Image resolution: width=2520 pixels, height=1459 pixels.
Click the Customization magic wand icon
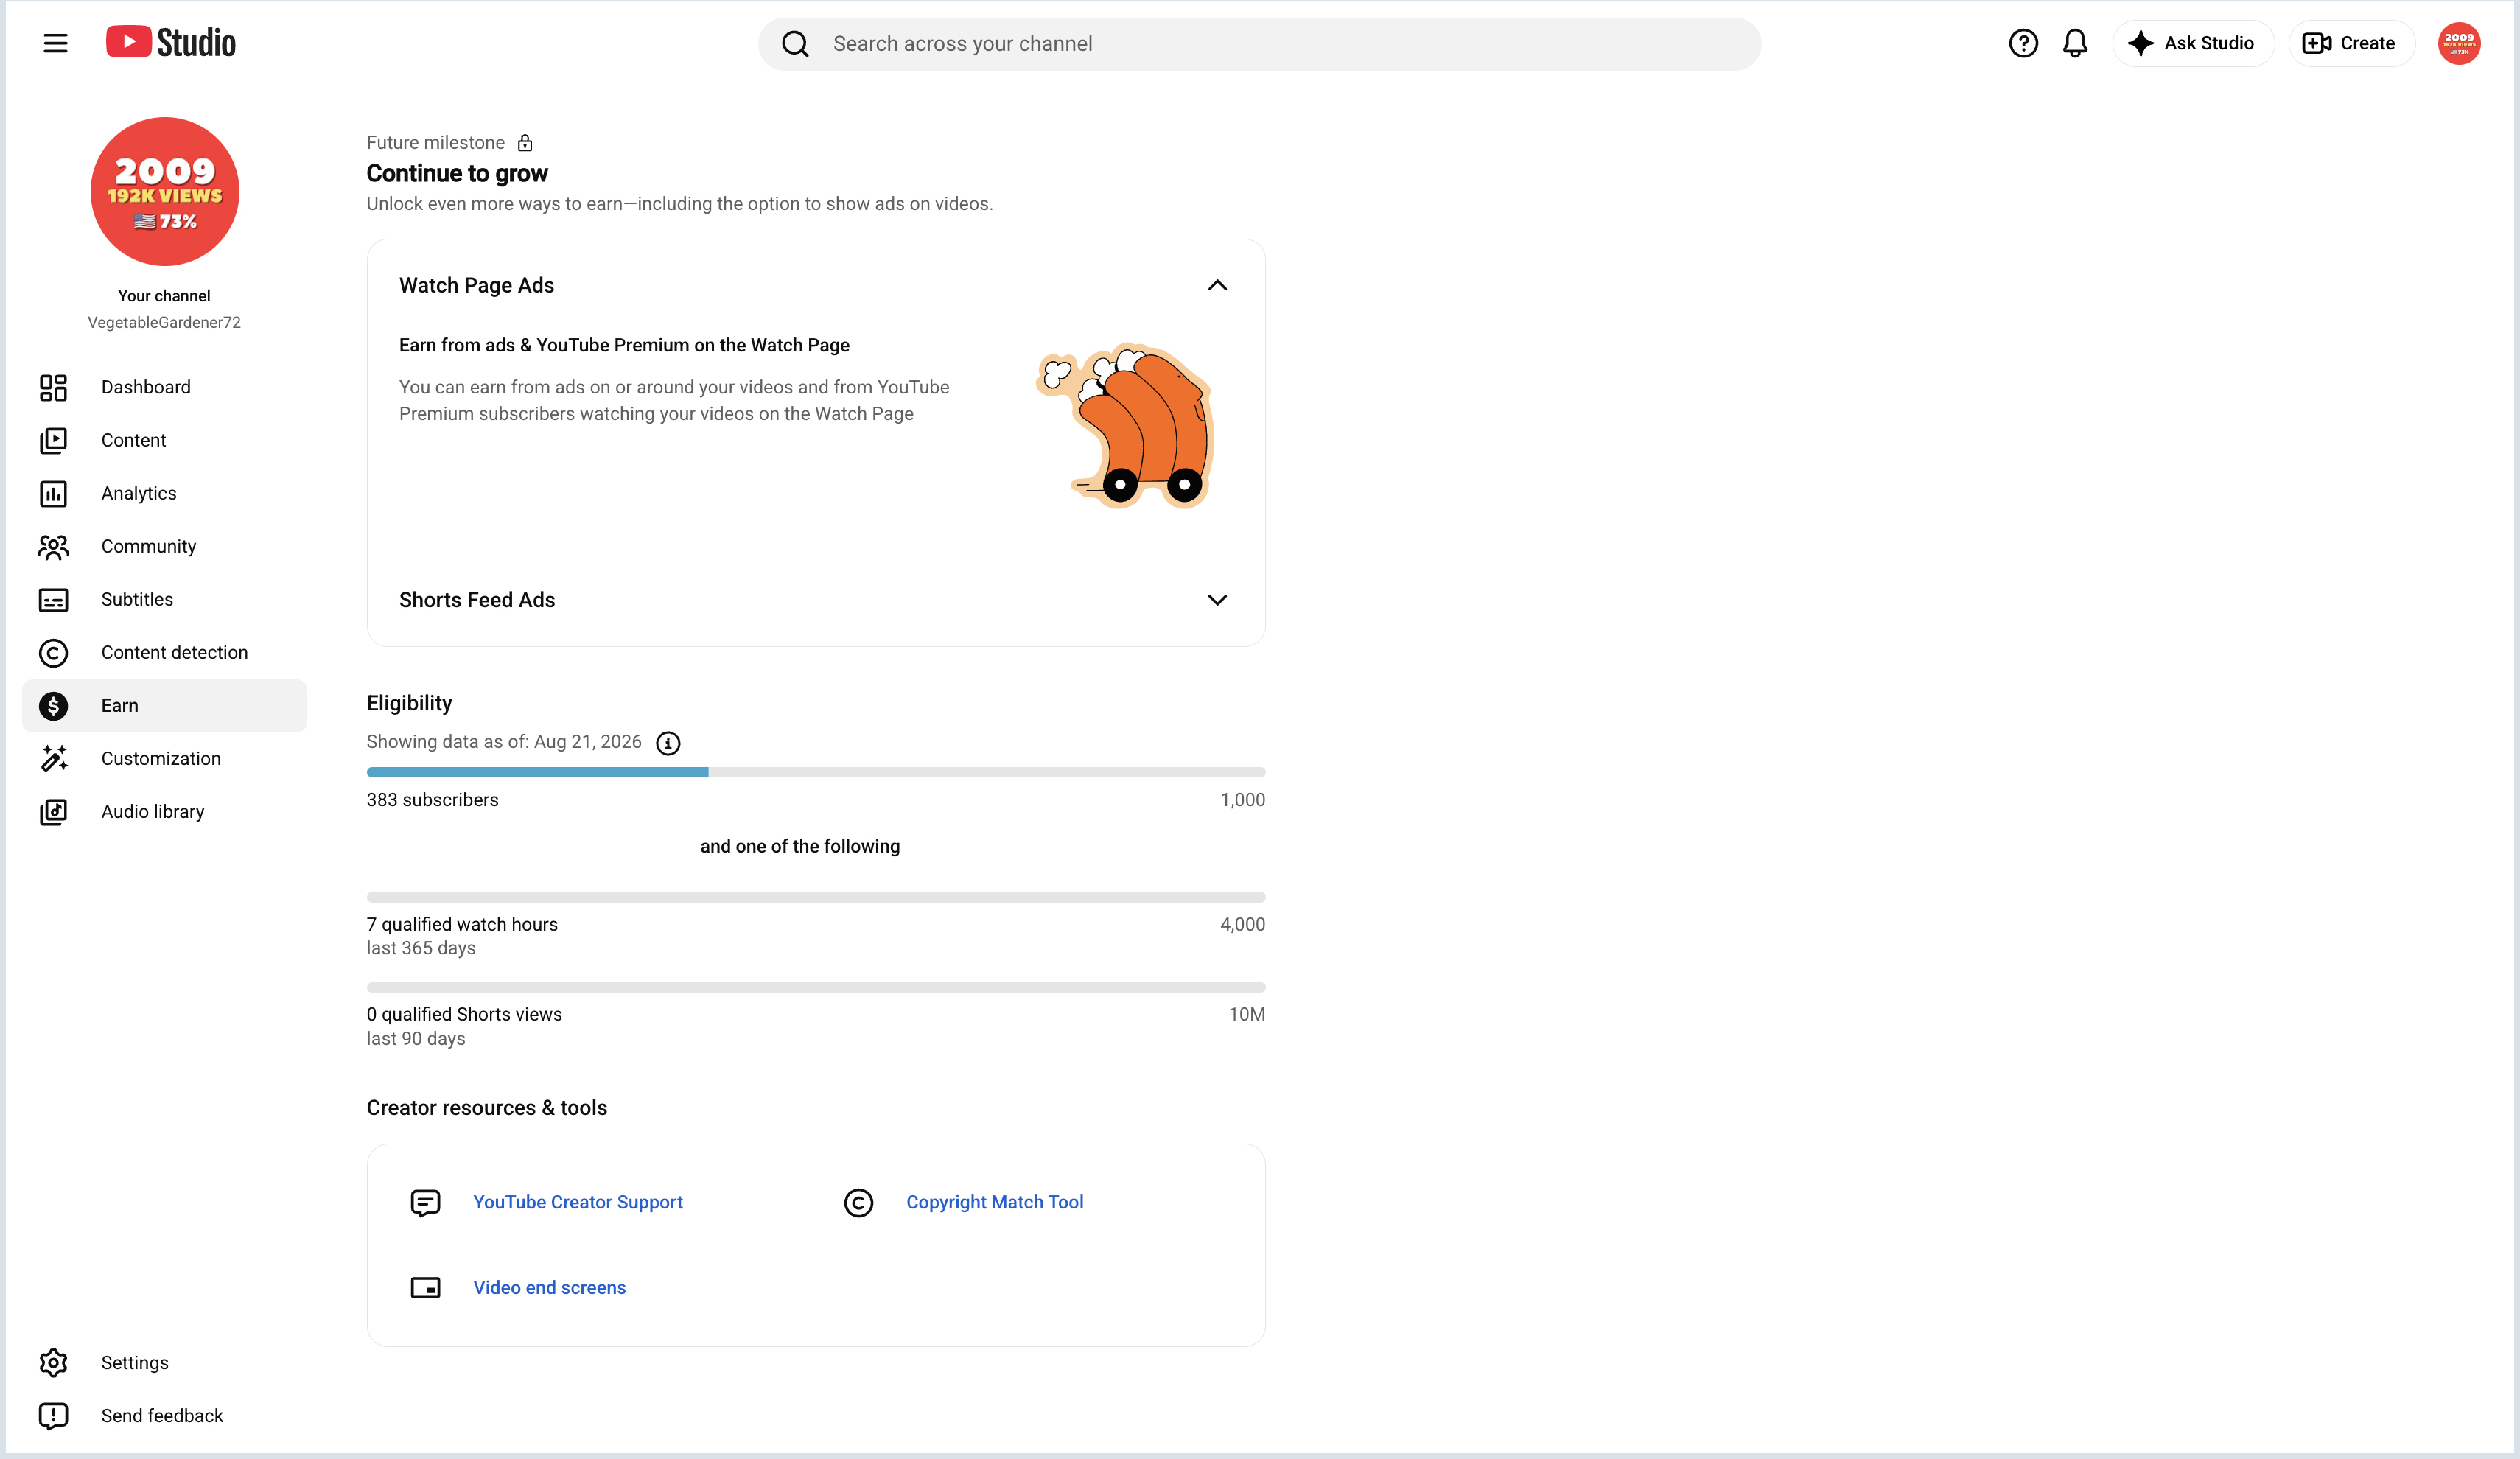coord(53,758)
